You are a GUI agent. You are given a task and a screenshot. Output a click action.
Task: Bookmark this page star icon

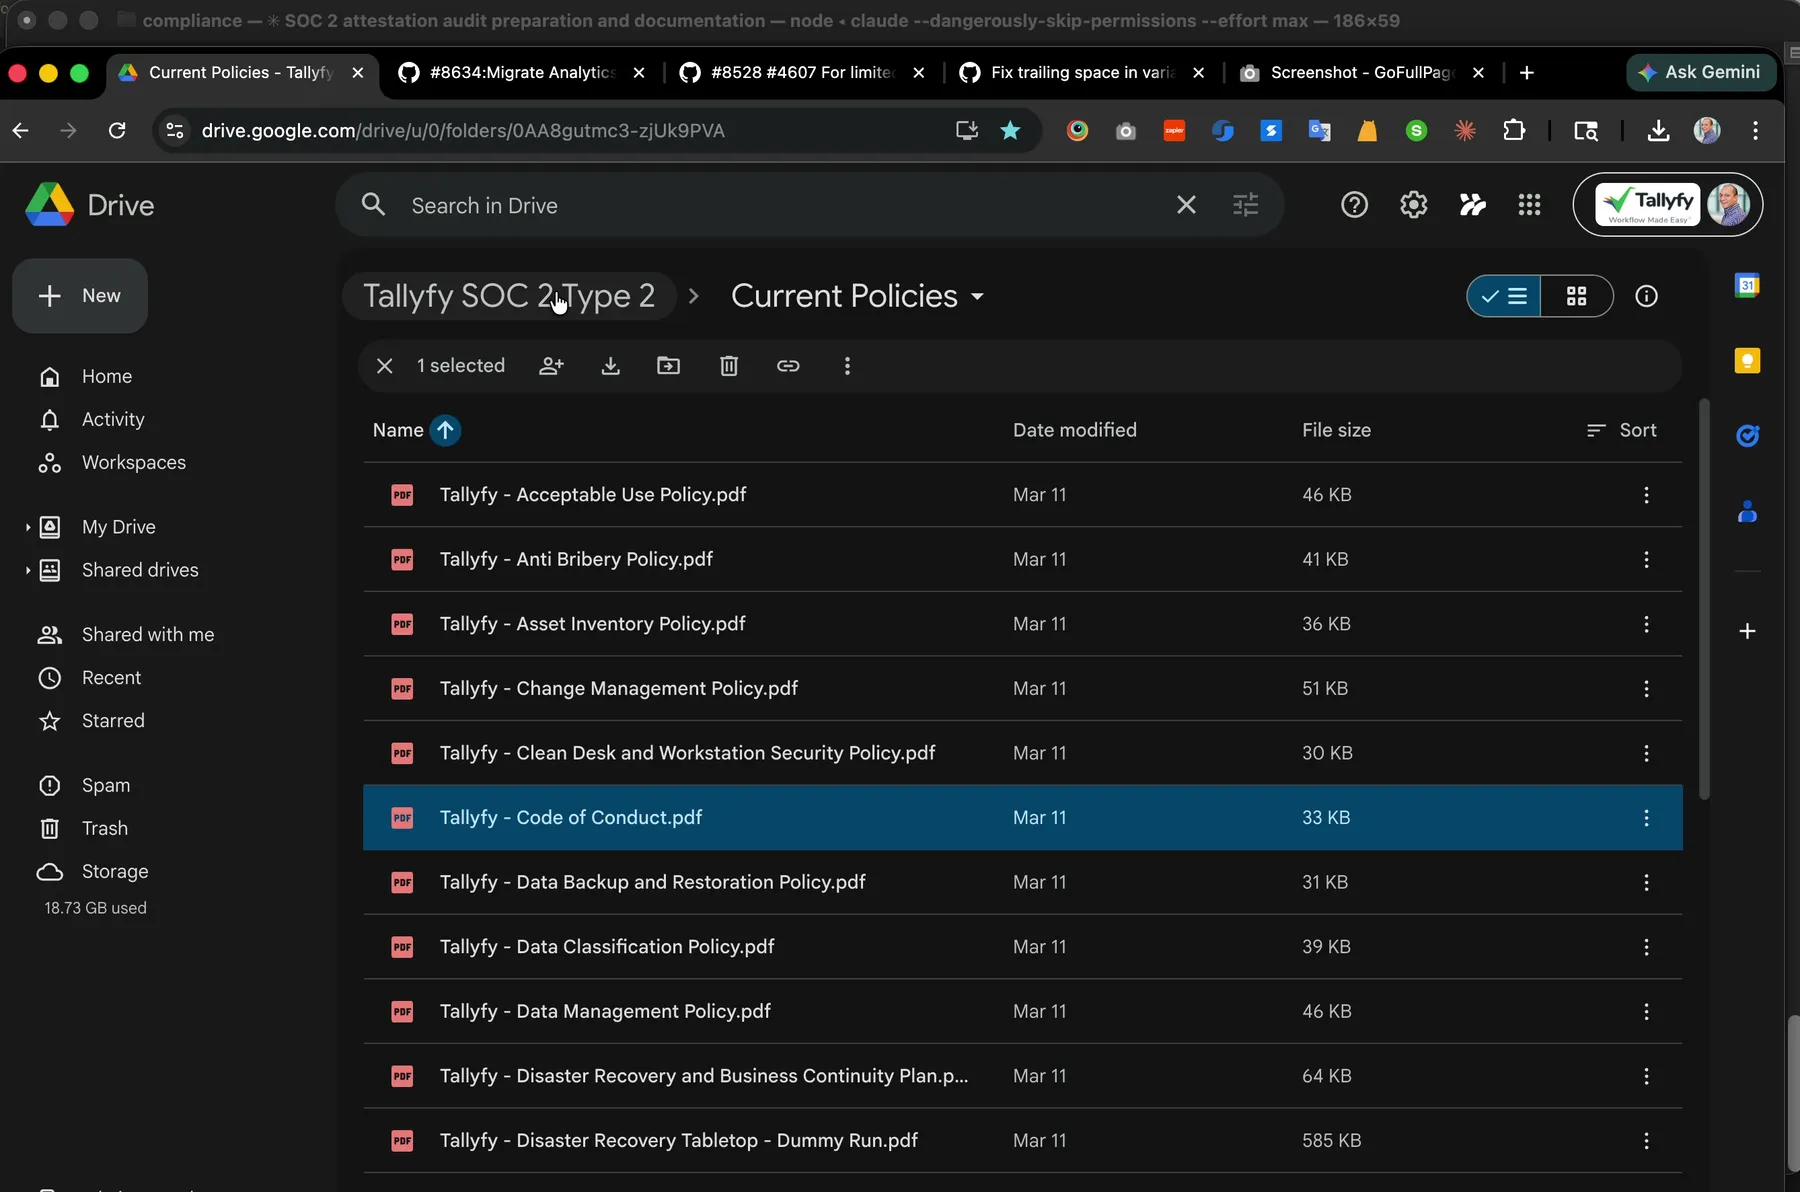tap(1010, 130)
